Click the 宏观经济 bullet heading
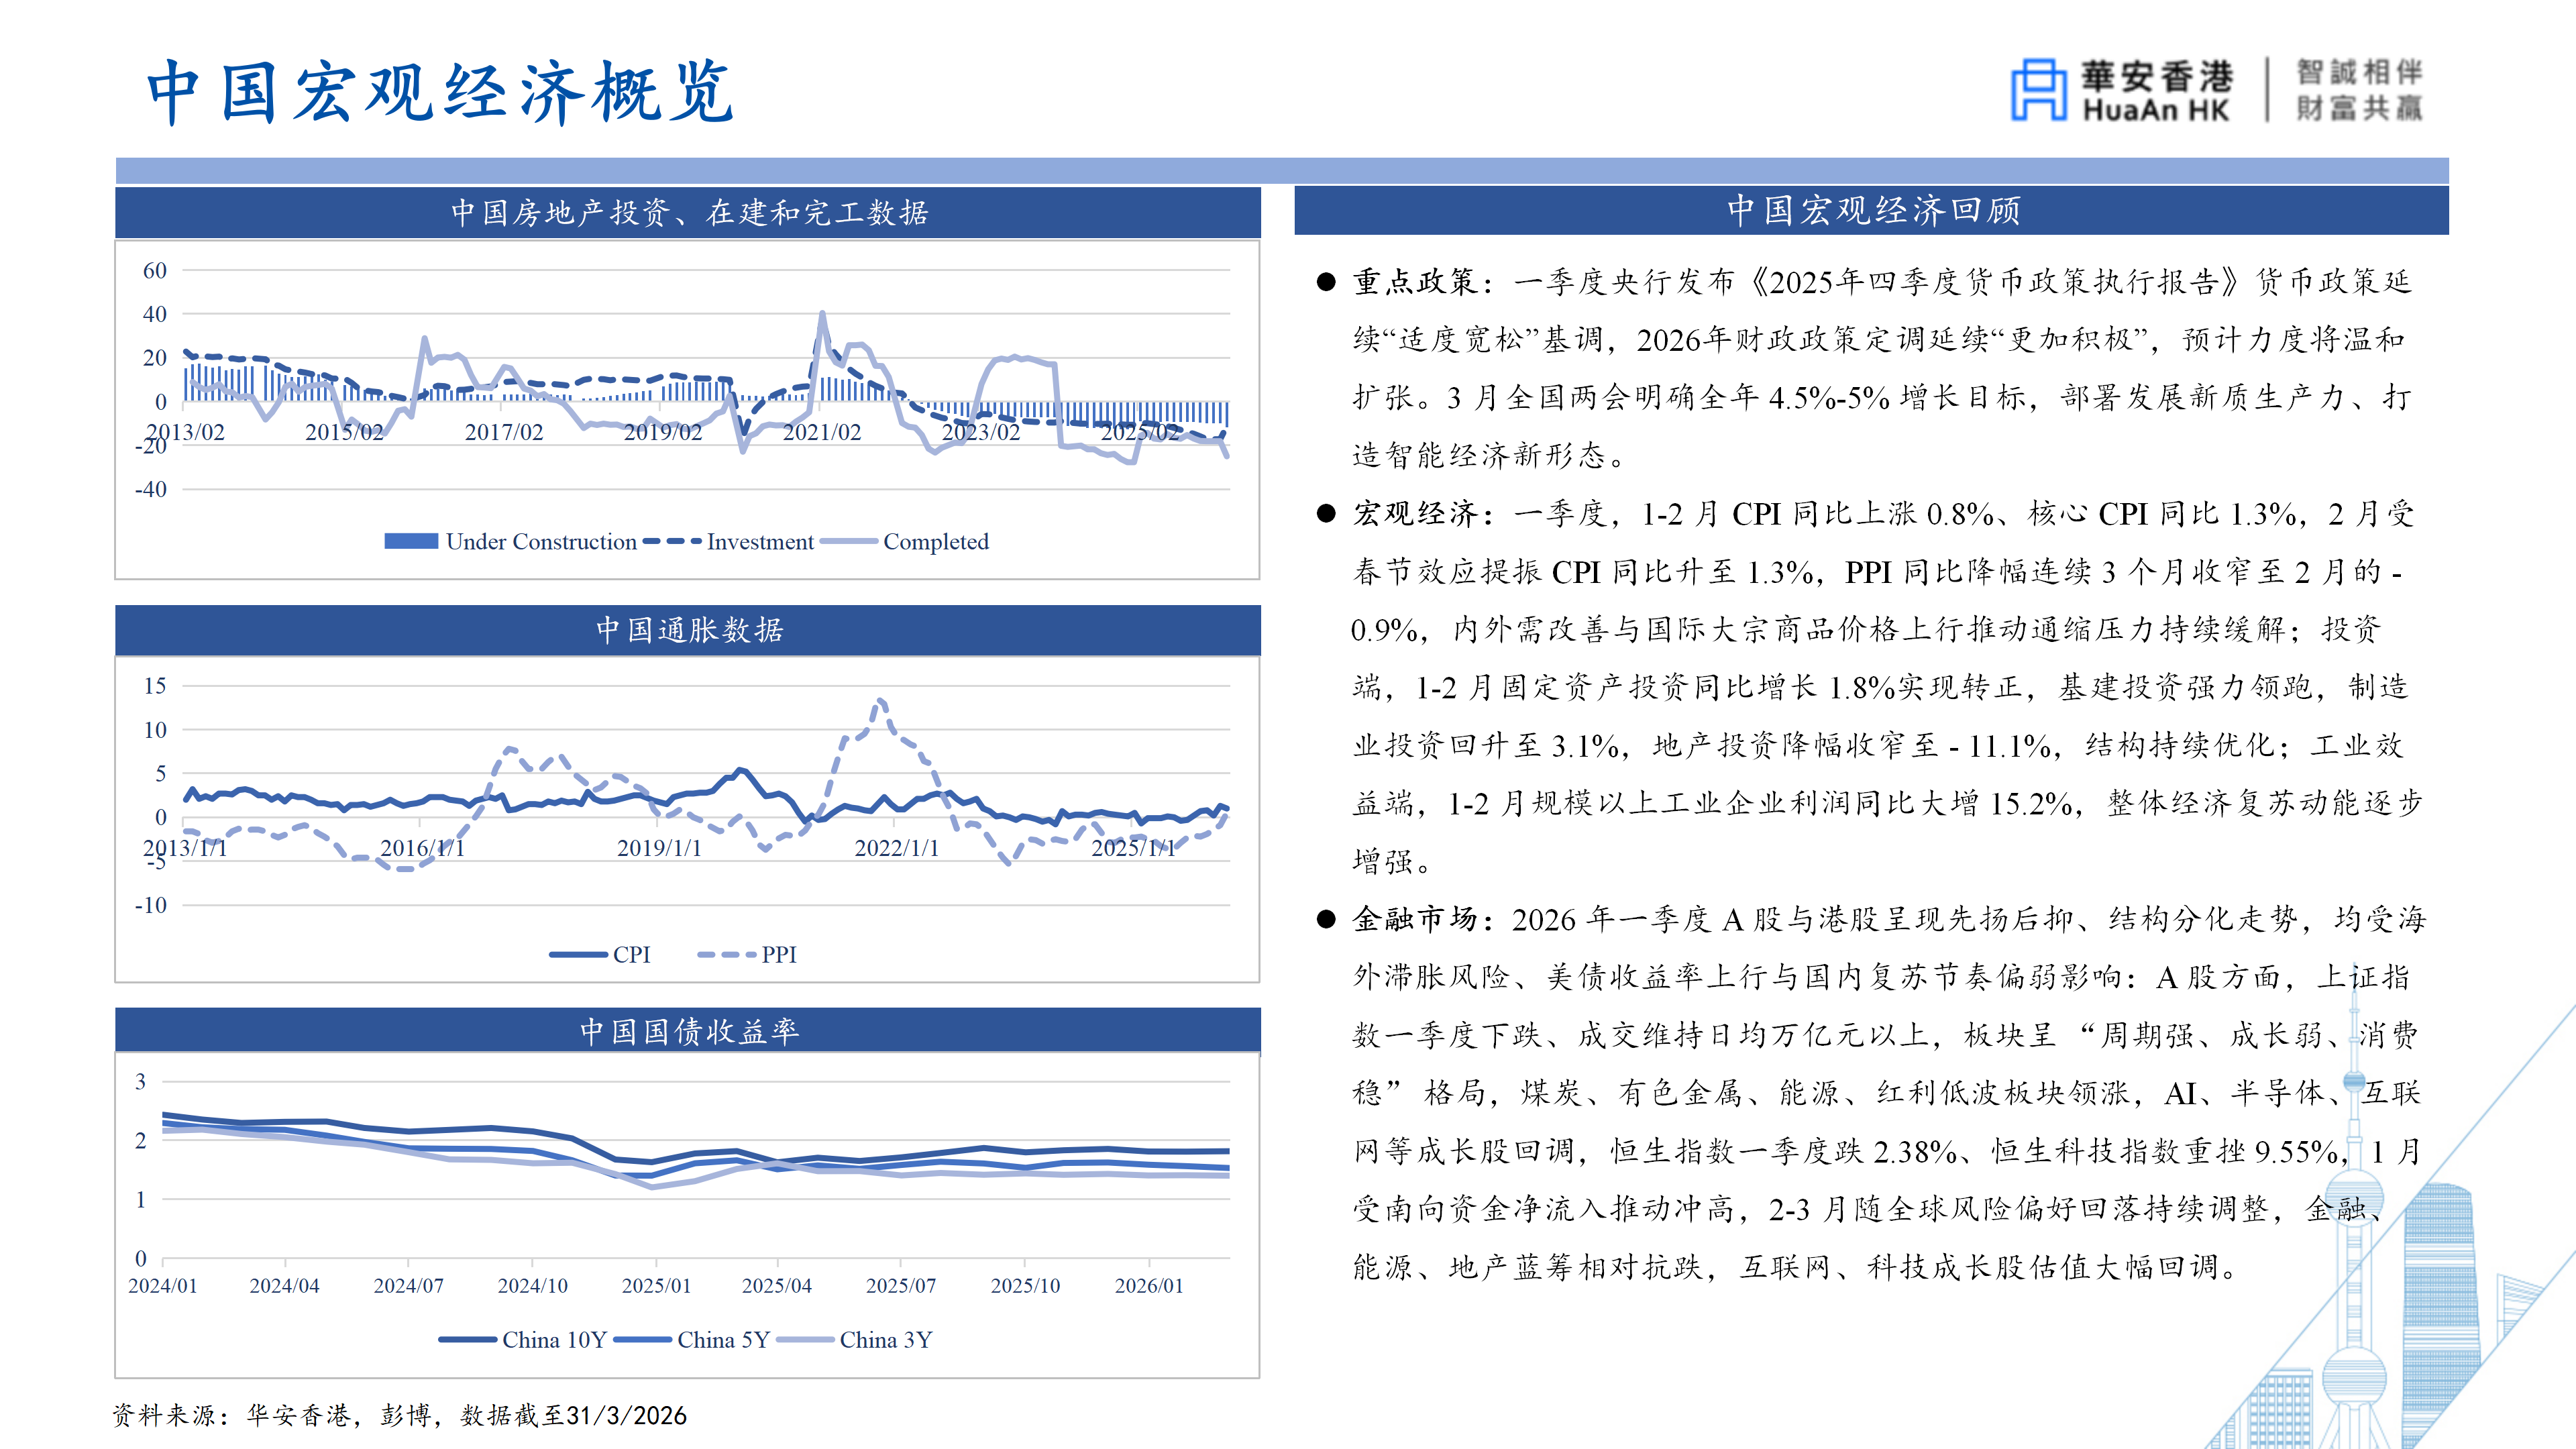 (1415, 514)
